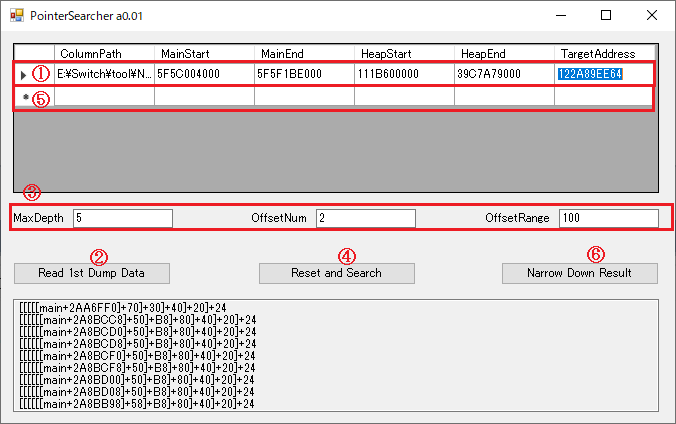This screenshot has width=676, height=424.
Task: Select the MainStart column header
Action: pyautogui.click(x=204, y=53)
